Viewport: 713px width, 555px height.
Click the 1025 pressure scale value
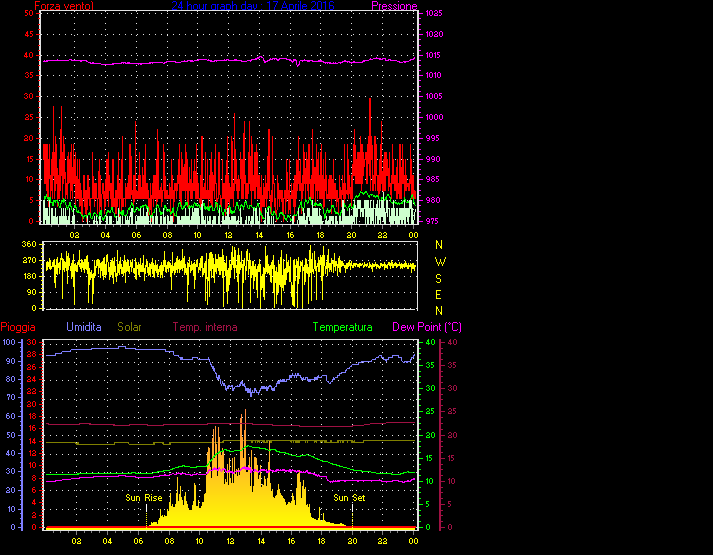[434, 13]
